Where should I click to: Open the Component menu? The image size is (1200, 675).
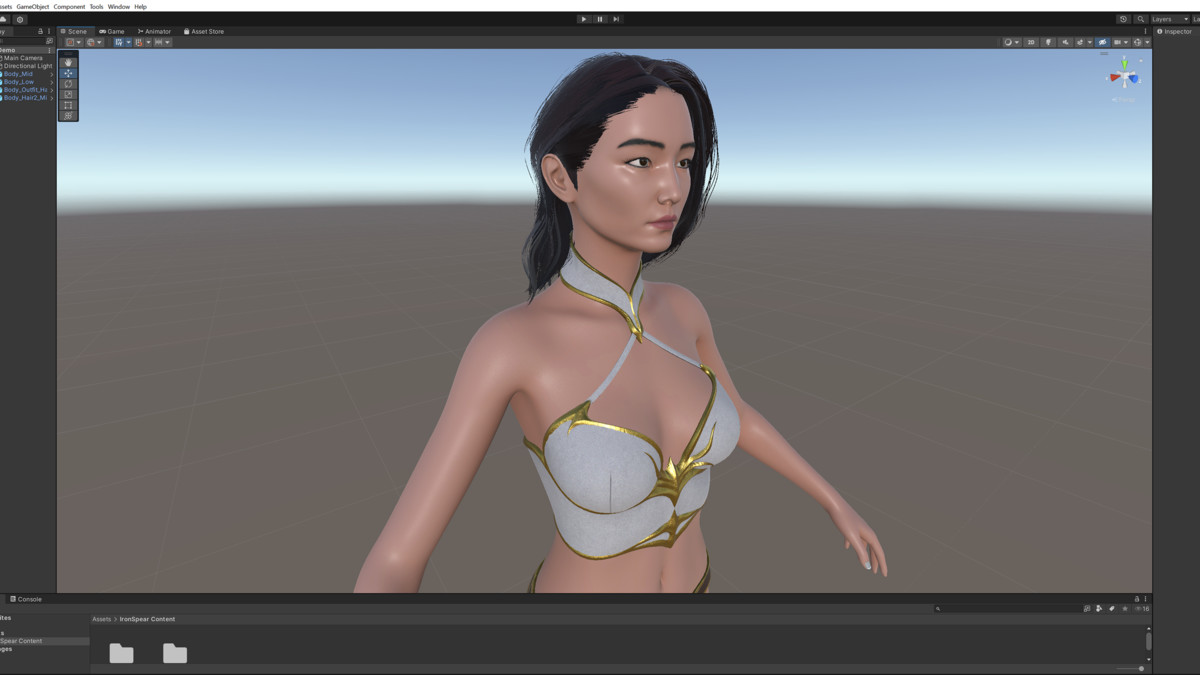coord(69,7)
